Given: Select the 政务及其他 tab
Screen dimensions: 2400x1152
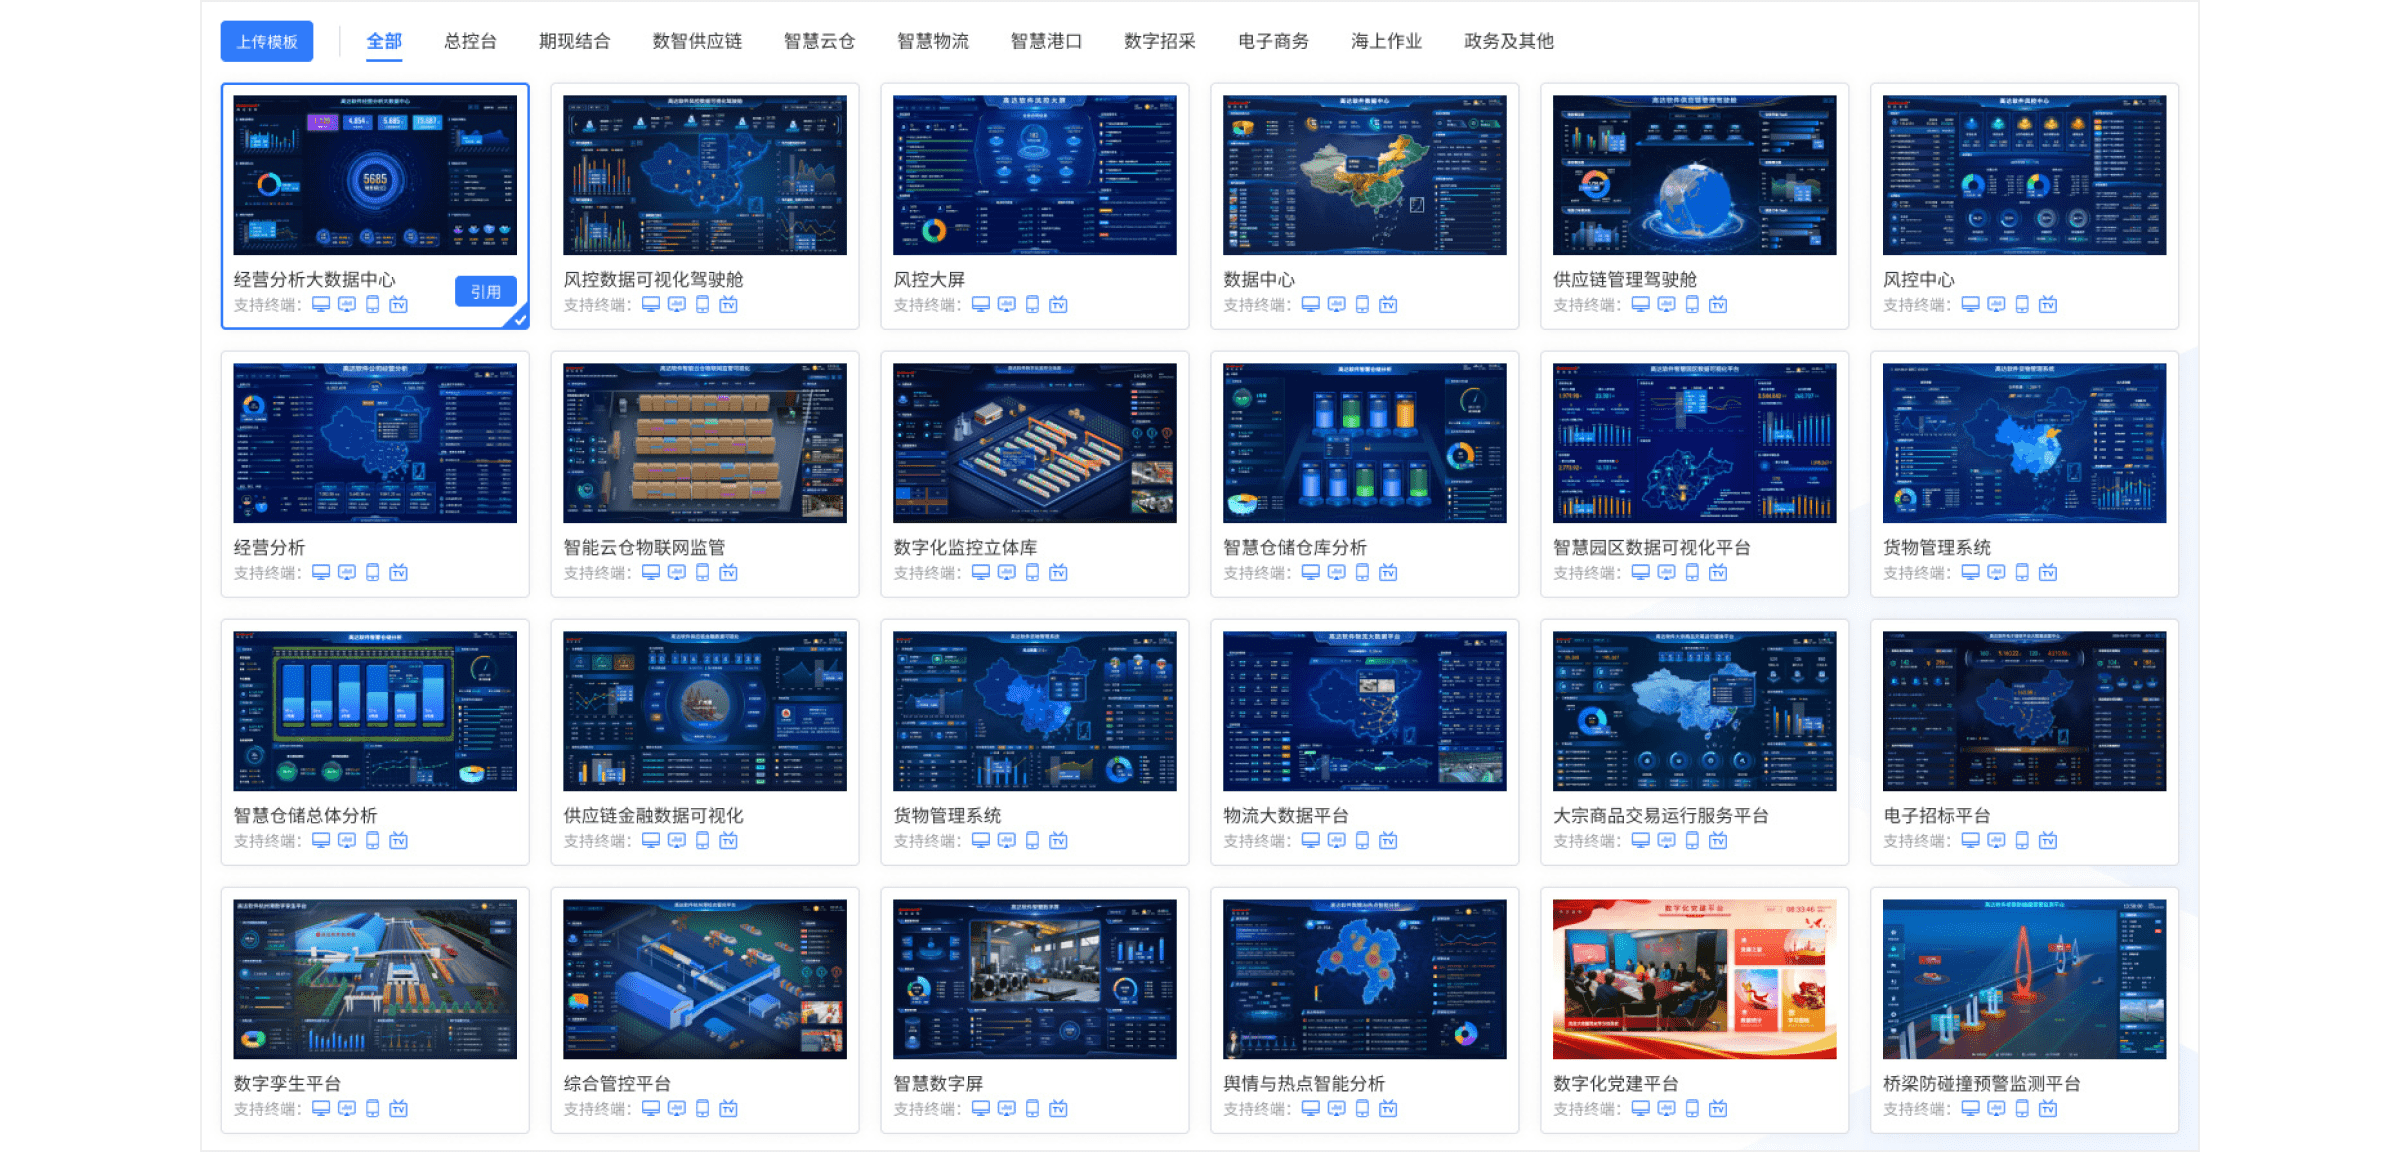Looking at the screenshot, I should [x=1508, y=41].
